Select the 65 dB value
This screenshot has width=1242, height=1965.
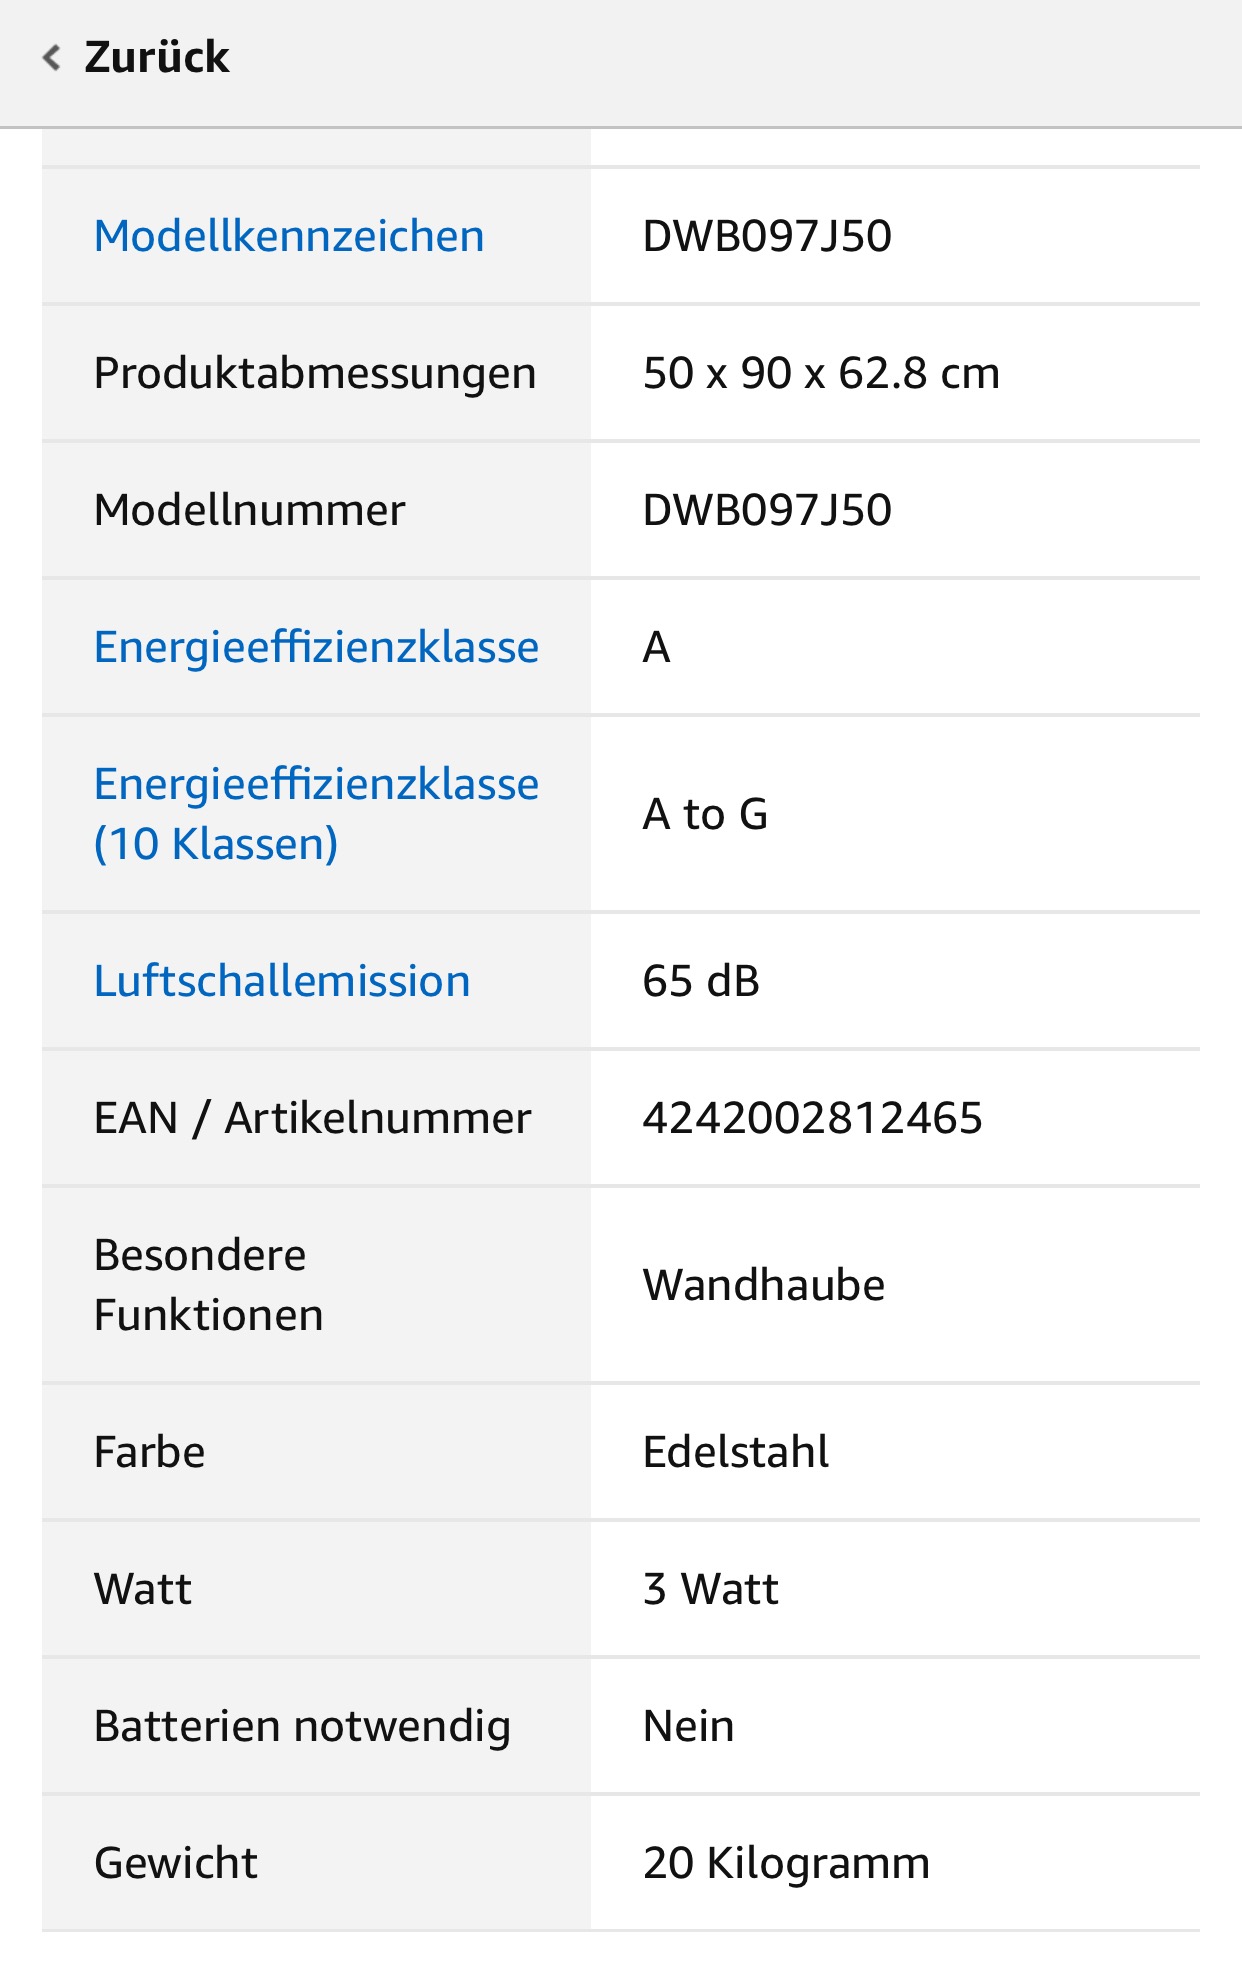tap(701, 981)
